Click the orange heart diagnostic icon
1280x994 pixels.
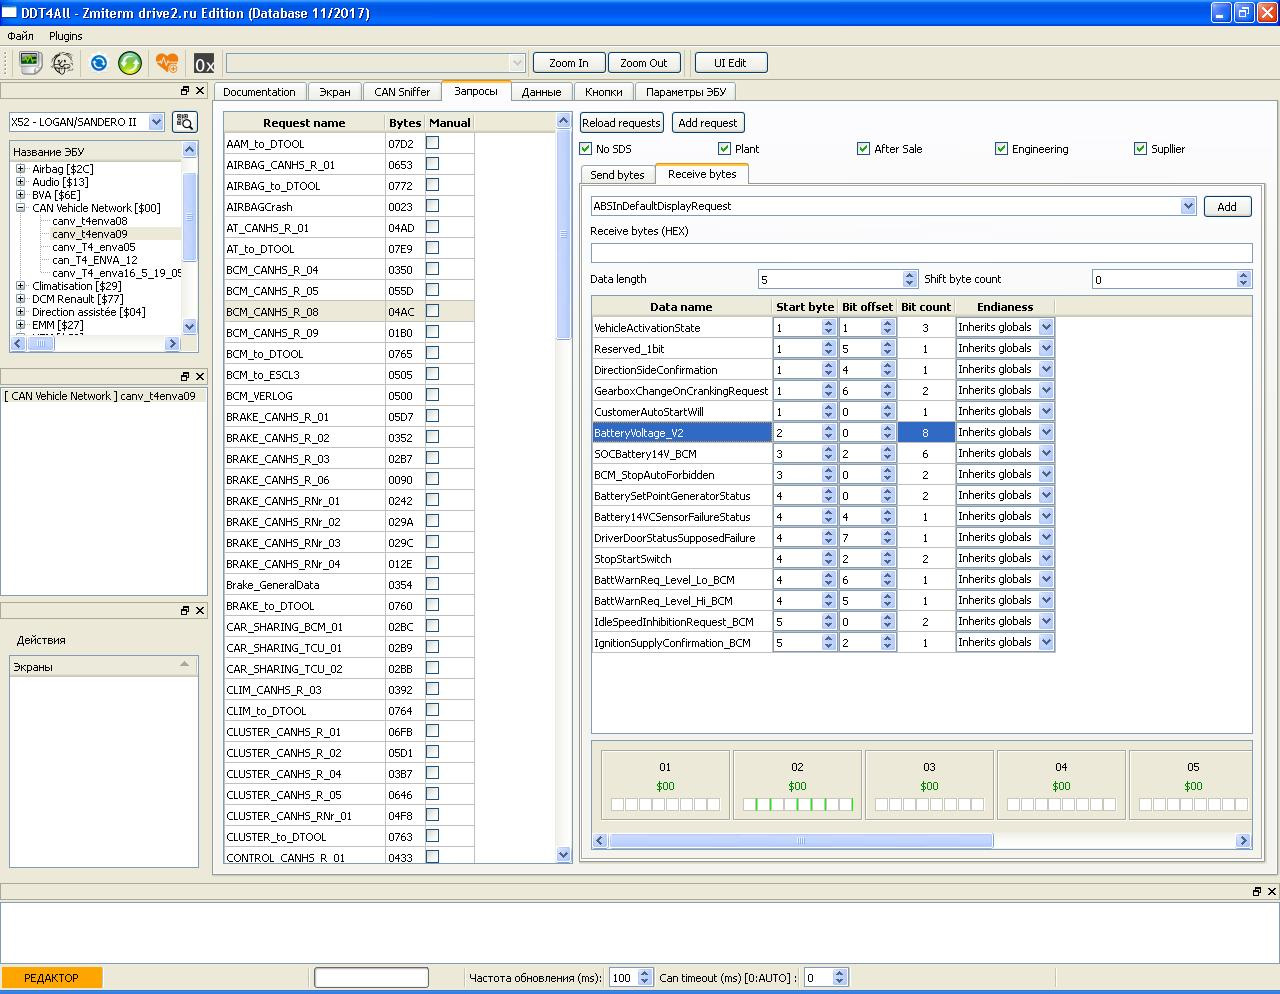tap(167, 63)
